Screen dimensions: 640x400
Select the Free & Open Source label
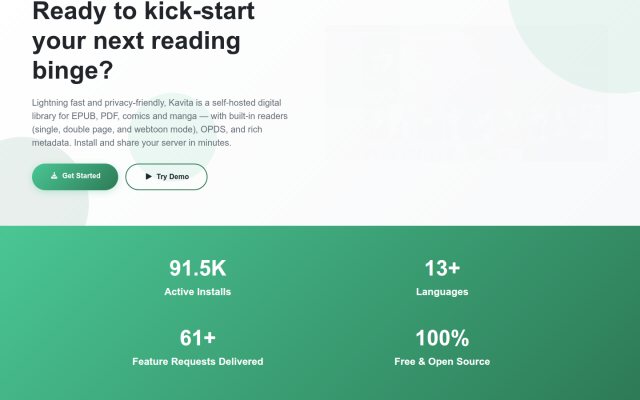[442, 362]
